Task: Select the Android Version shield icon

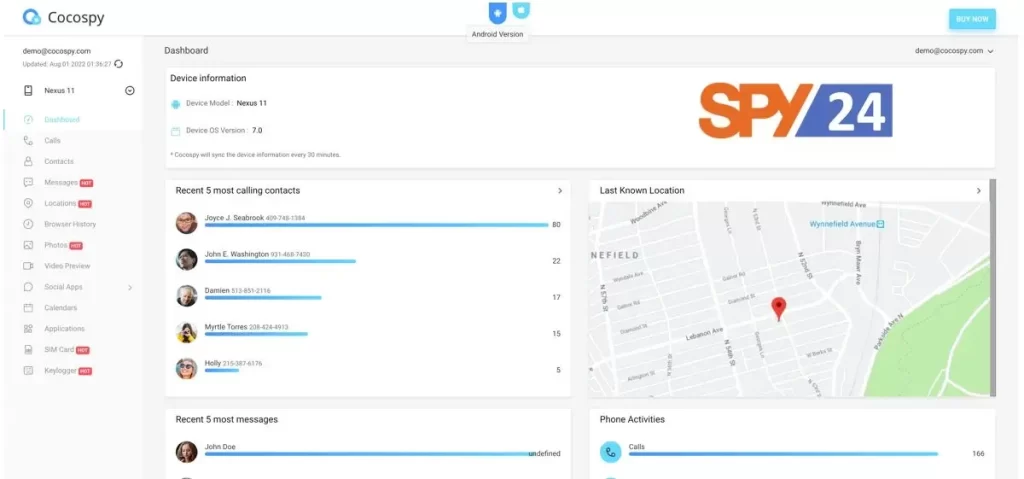Action: [498, 12]
